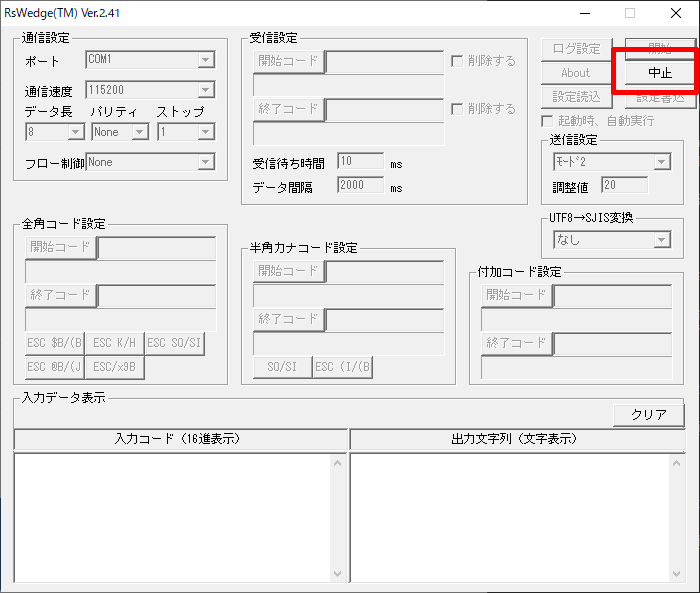Click the 受信設定 開始コード button

[x=288, y=61]
